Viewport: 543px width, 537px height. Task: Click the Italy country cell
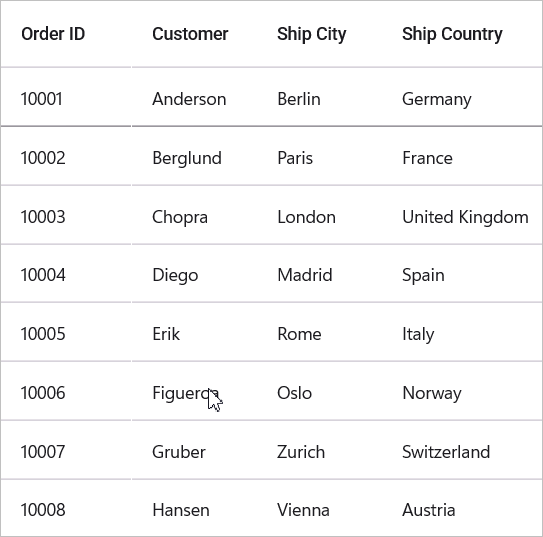(x=462, y=332)
